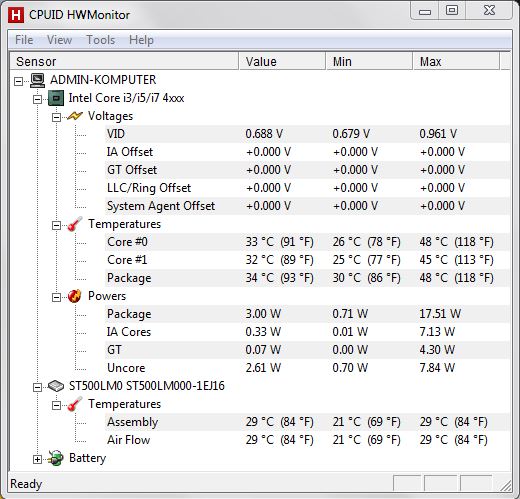Close the HWMonitor window
This screenshot has height=499, width=520.
tap(489, 11)
